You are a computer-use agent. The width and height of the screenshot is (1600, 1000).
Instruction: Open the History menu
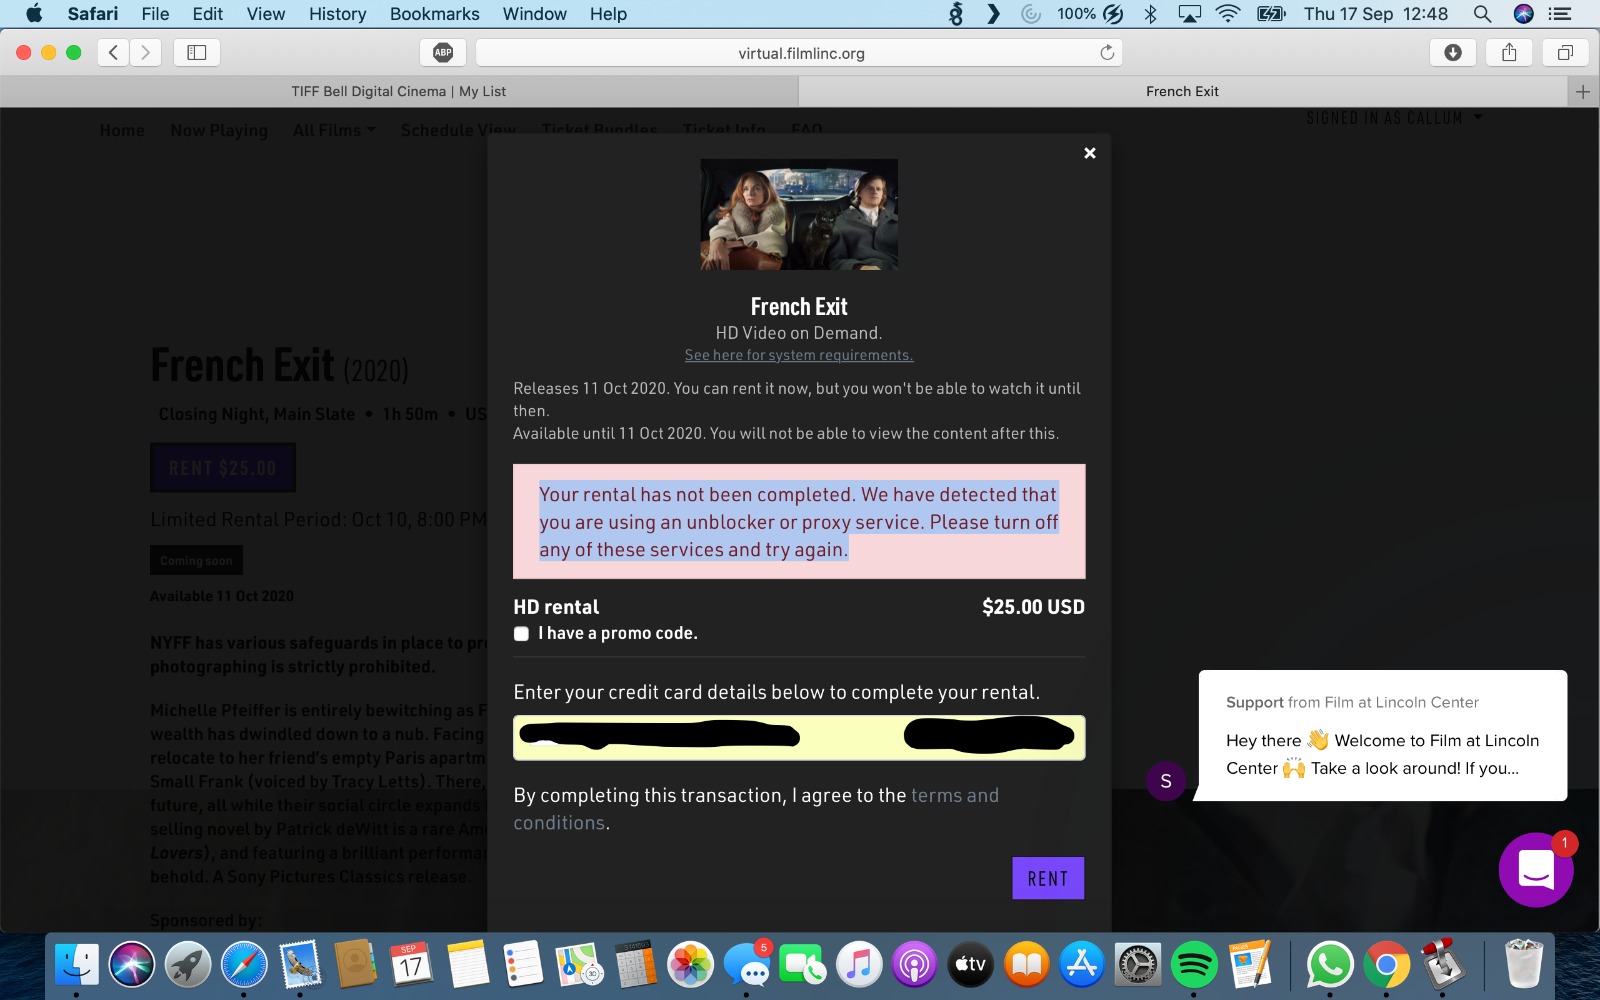click(x=337, y=14)
